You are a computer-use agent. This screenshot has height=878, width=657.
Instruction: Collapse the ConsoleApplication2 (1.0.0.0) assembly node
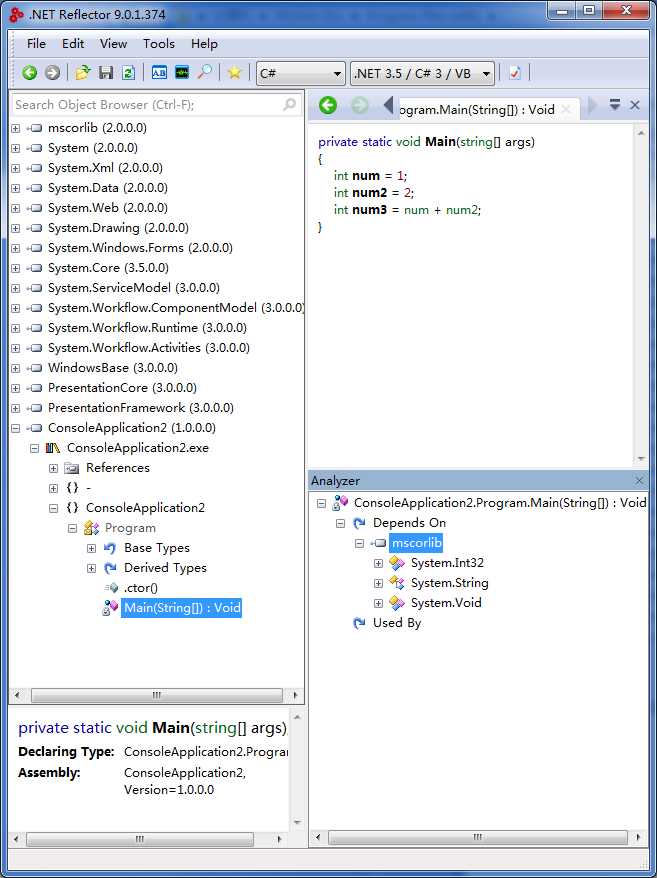[x=16, y=428]
